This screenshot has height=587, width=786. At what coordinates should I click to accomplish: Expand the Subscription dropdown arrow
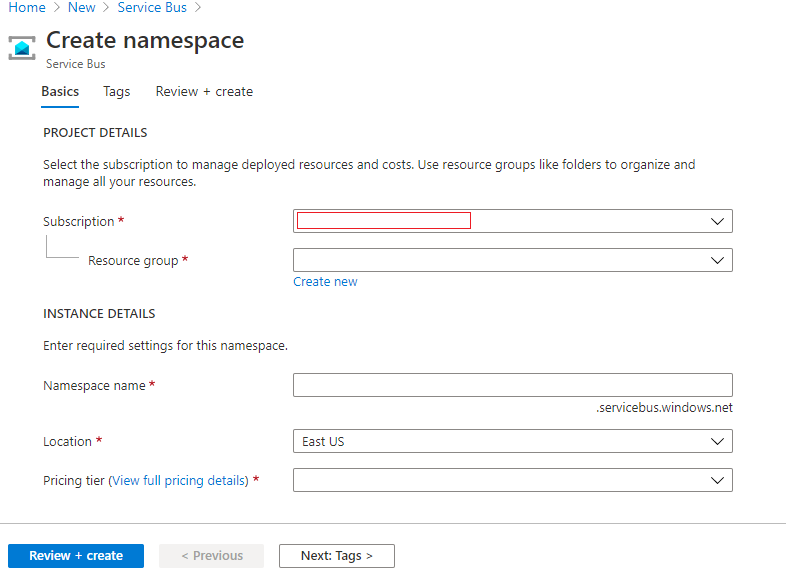click(717, 221)
